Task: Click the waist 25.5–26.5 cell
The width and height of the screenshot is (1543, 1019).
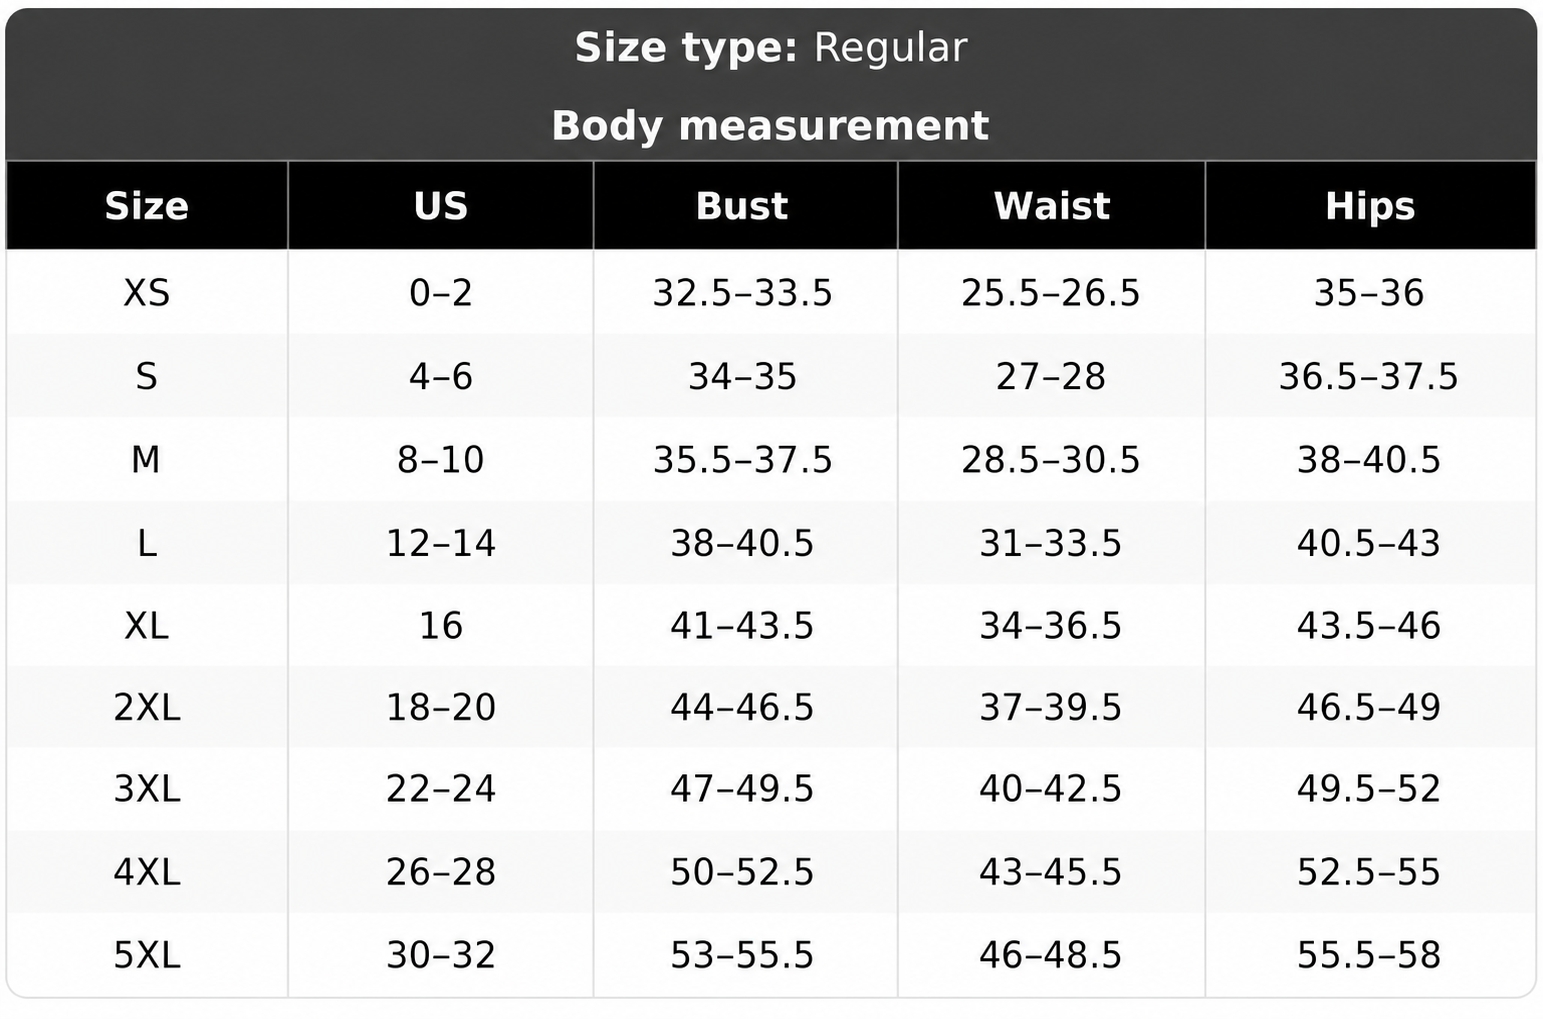Action: (x=1051, y=293)
